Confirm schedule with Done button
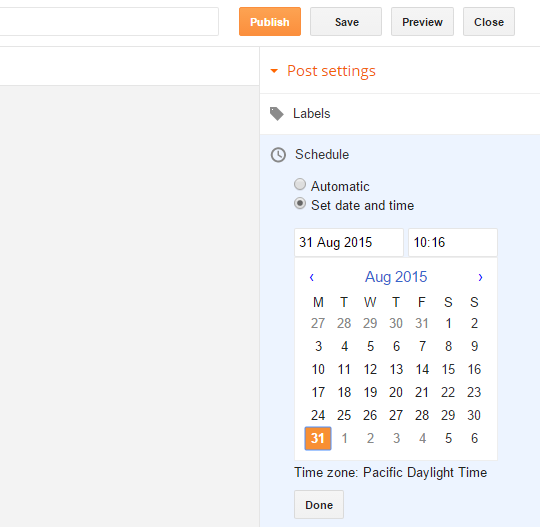 point(319,505)
